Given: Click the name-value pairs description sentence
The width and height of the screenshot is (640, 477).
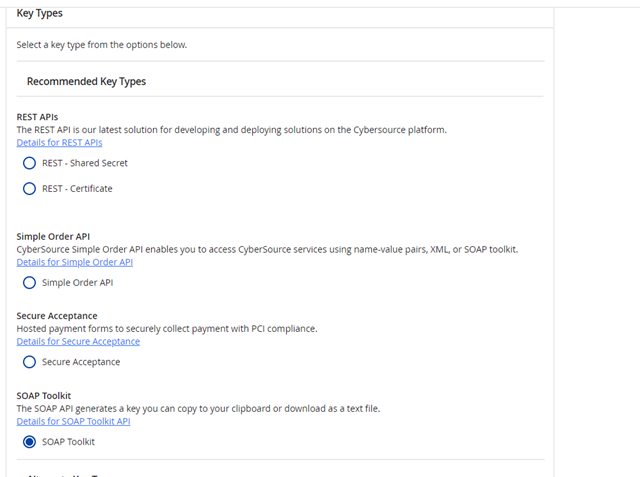Looking at the screenshot, I should tap(267, 249).
